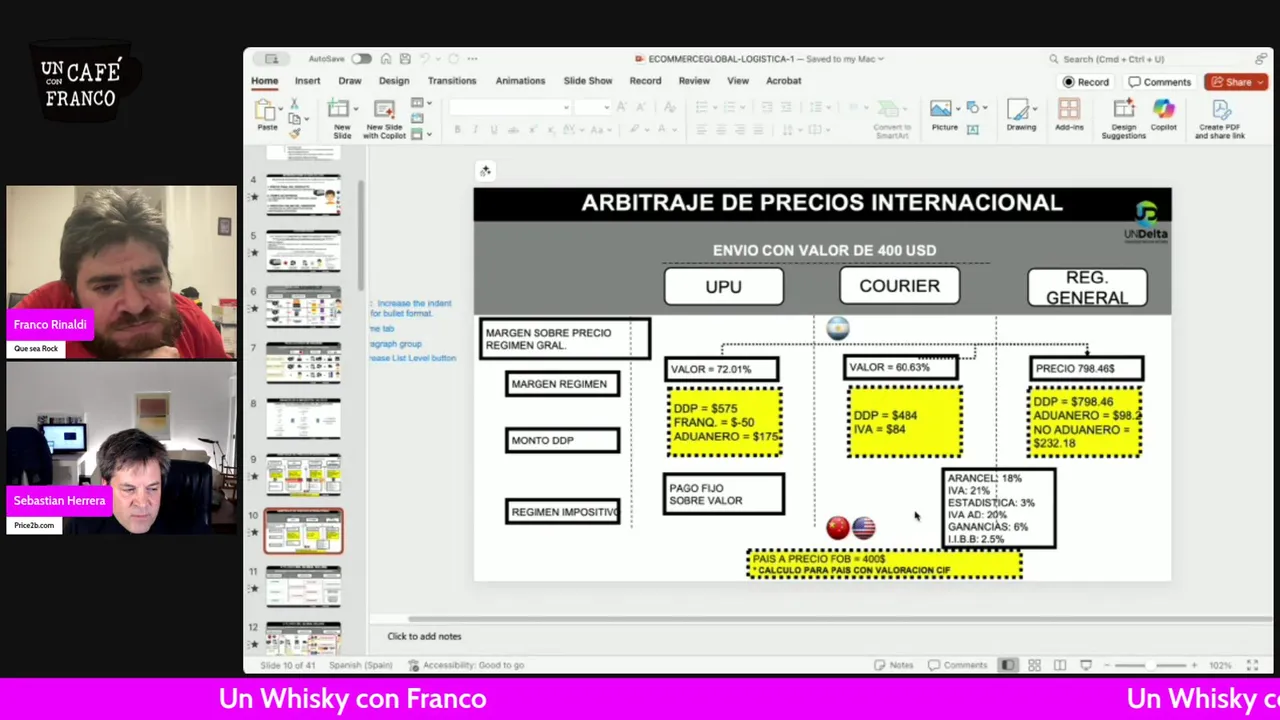
Task: Click Convert to SmartArt icon
Action: [x=890, y=109]
